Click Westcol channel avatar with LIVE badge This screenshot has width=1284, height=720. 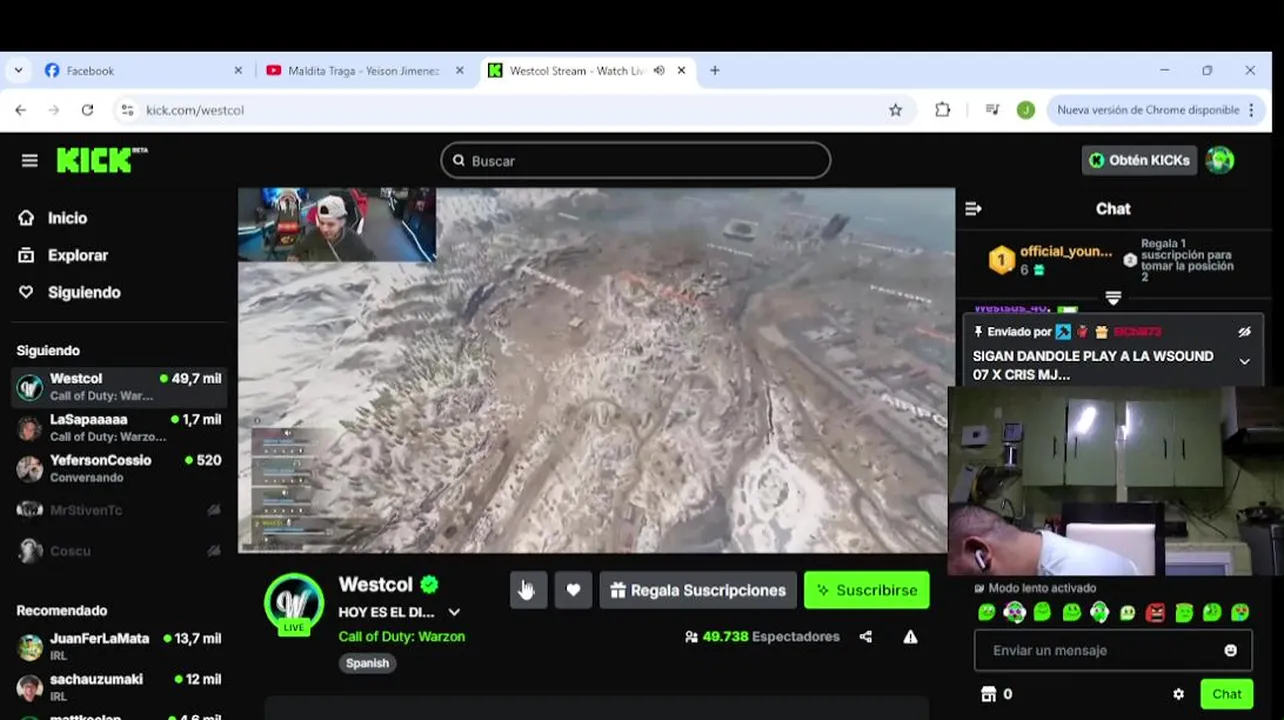point(294,603)
